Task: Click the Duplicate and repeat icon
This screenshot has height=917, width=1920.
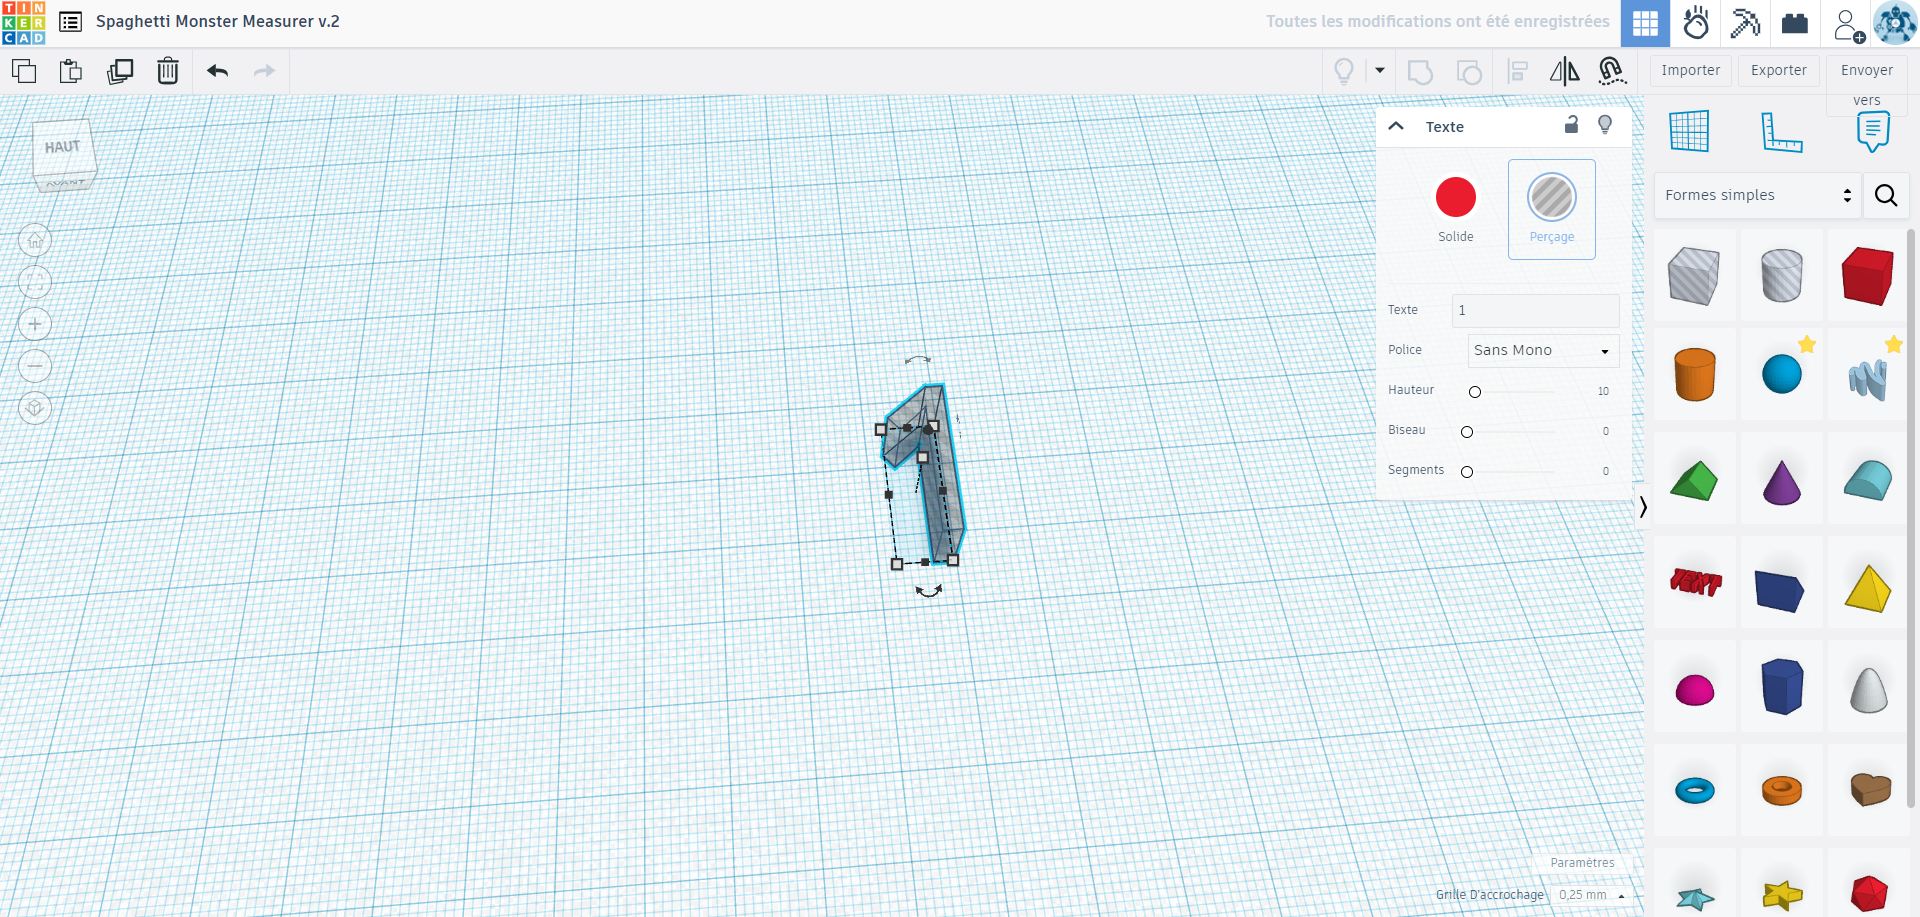Action: tap(120, 71)
